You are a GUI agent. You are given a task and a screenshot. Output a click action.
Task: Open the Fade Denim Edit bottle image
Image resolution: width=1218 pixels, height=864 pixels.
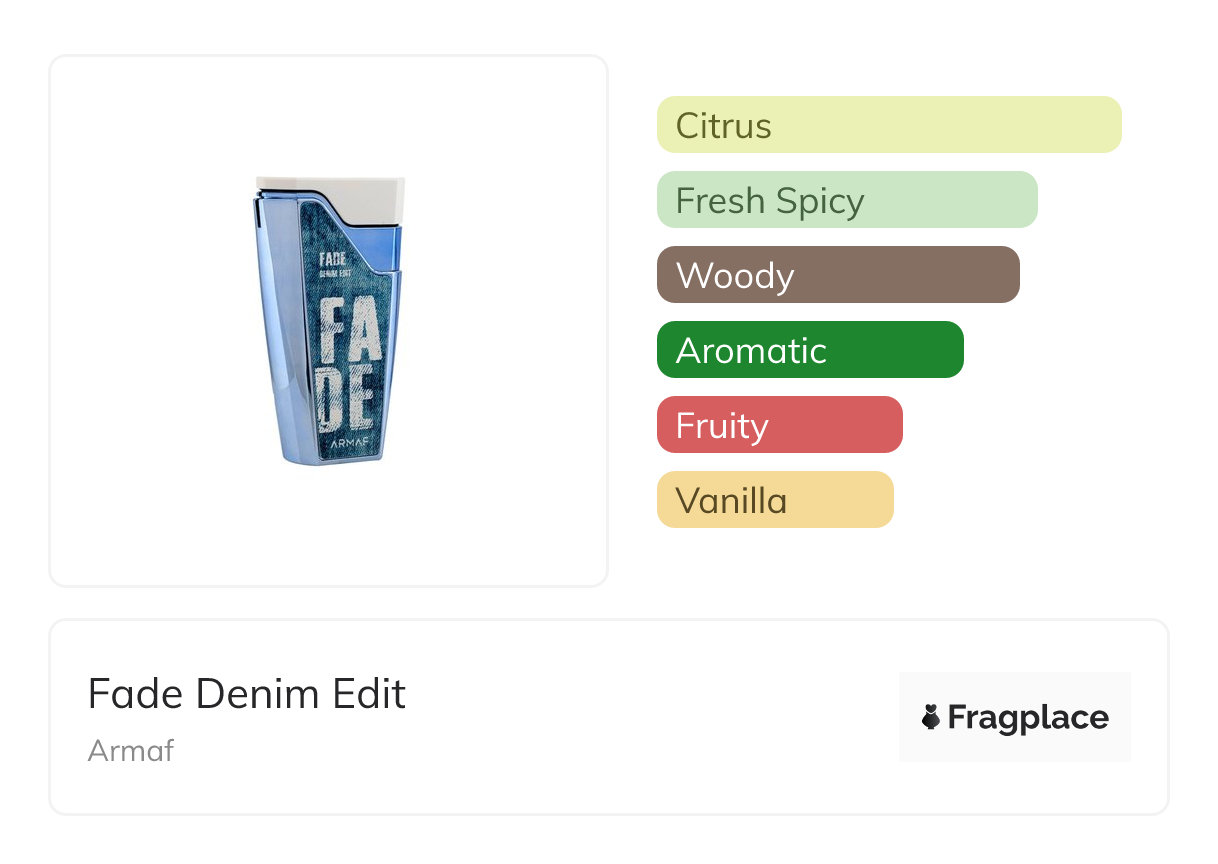(x=329, y=320)
